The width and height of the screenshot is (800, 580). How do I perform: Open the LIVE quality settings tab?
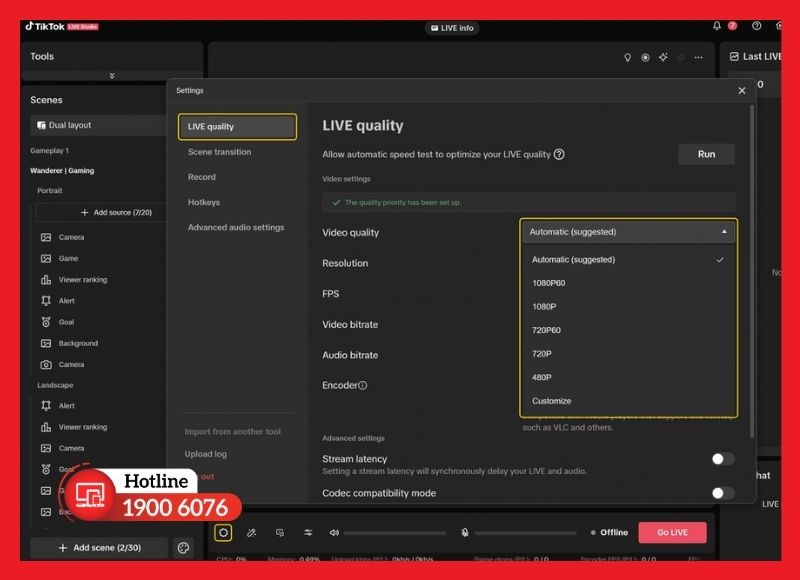pos(237,127)
